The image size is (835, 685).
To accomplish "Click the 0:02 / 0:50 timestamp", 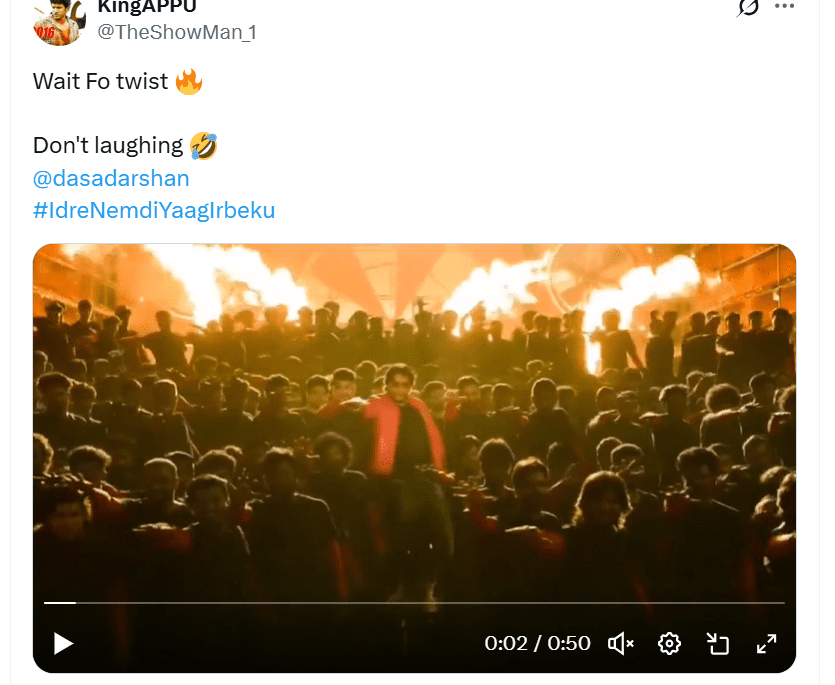I will click(537, 644).
